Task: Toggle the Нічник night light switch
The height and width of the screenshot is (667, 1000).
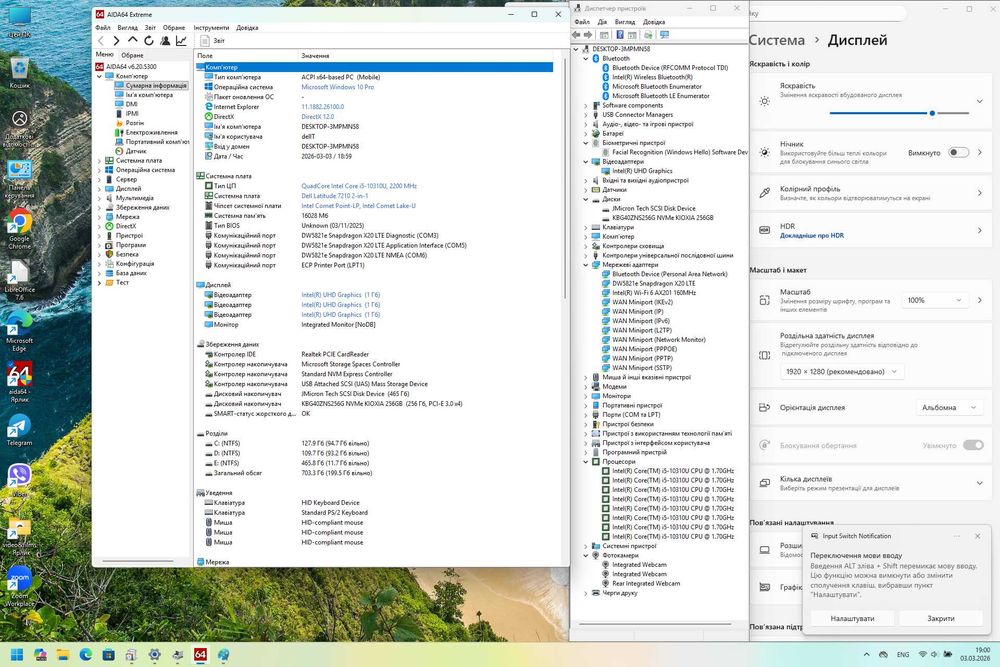Action: (x=958, y=152)
